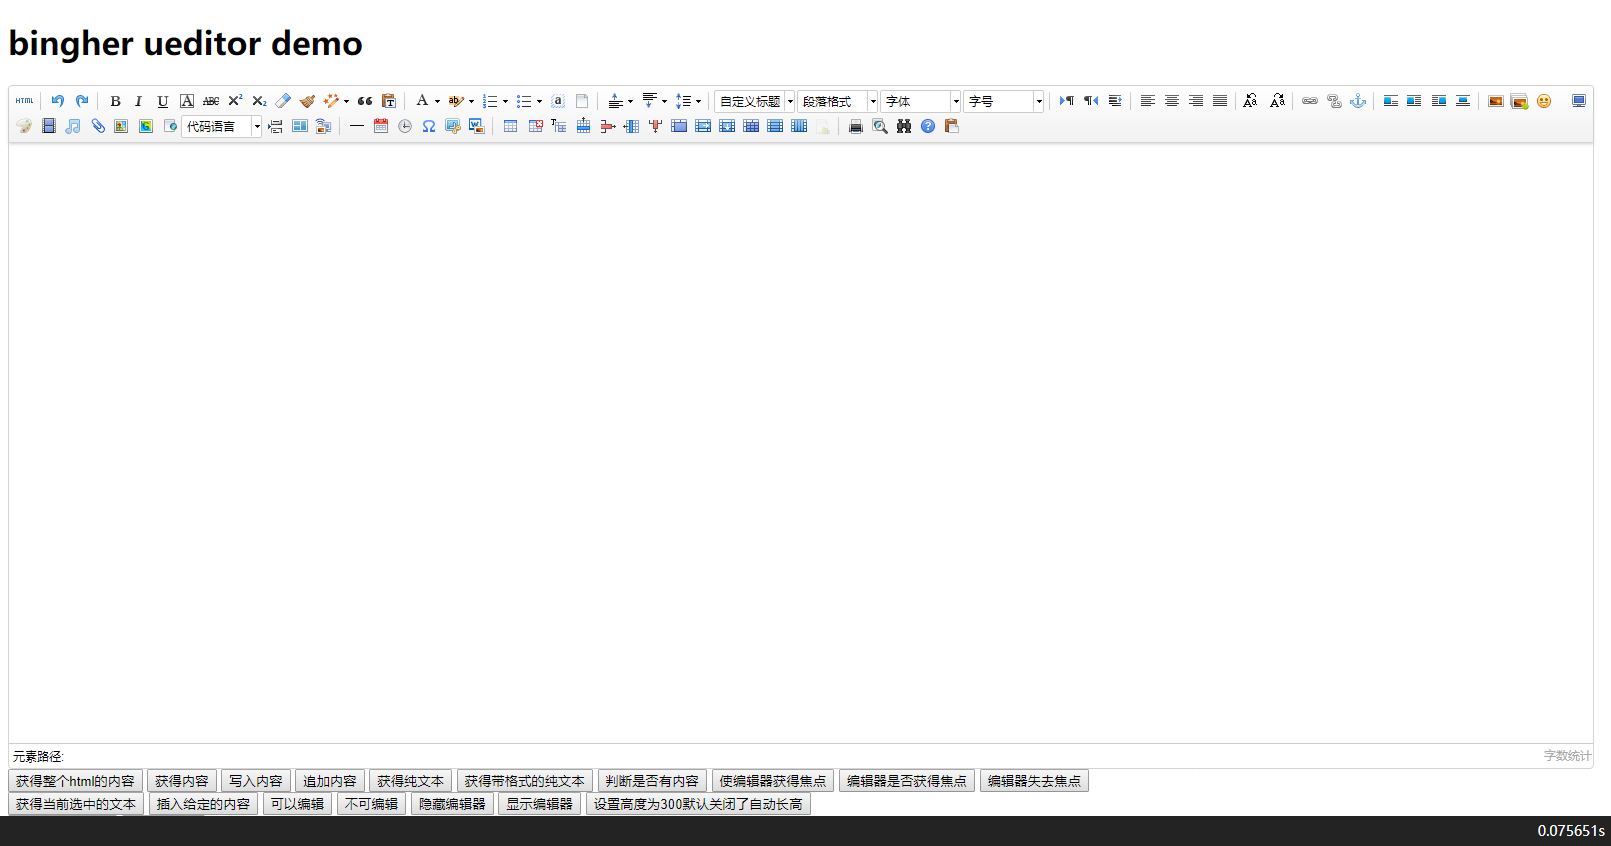Click the 获得整个html的内容 button

coord(75,781)
